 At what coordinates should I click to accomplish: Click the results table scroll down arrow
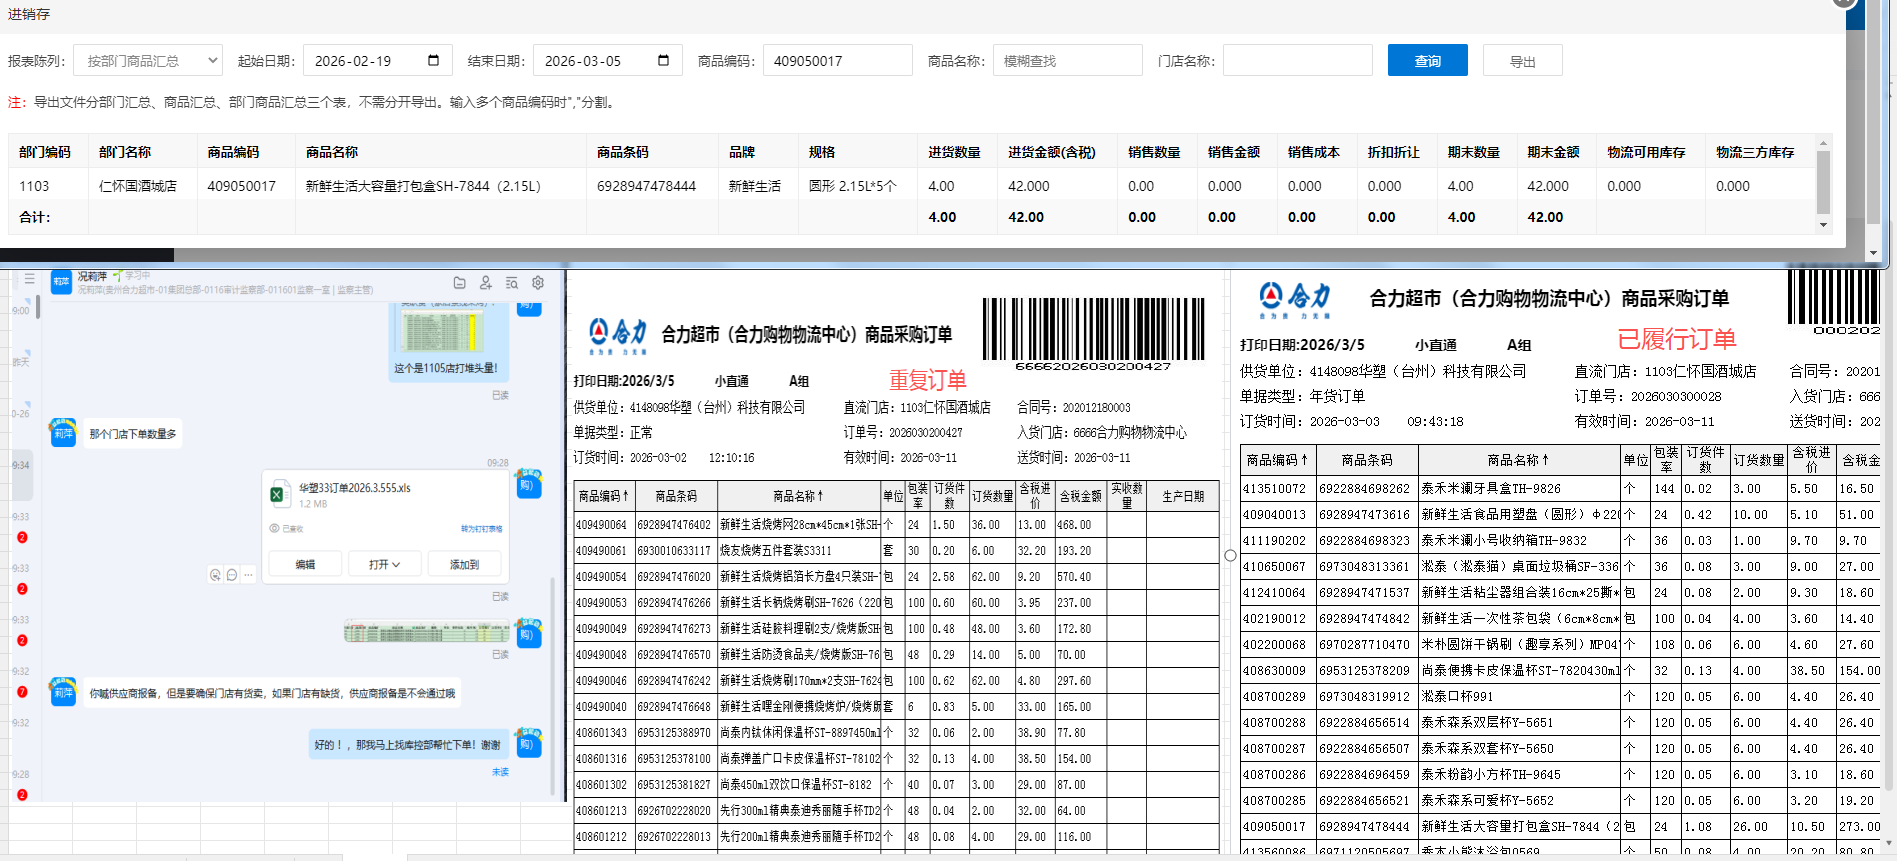pyautogui.click(x=1823, y=225)
